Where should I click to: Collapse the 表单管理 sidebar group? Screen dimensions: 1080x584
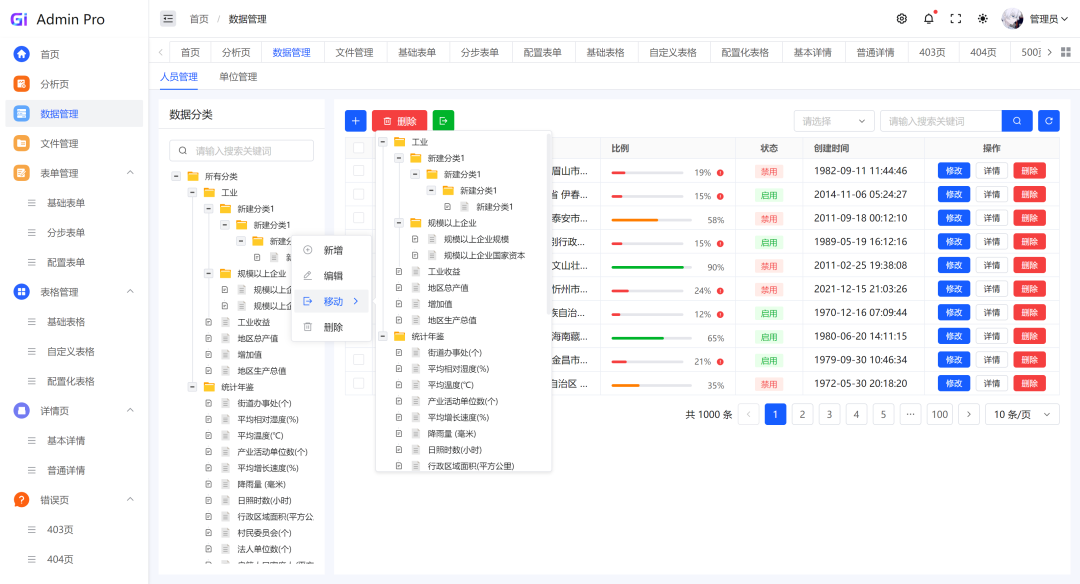(x=129, y=173)
